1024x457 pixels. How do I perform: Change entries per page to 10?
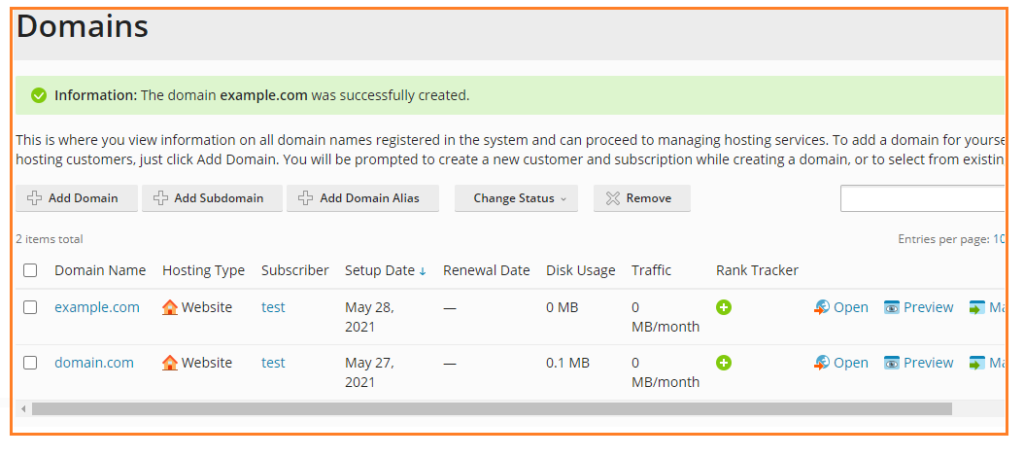(x=999, y=239)
